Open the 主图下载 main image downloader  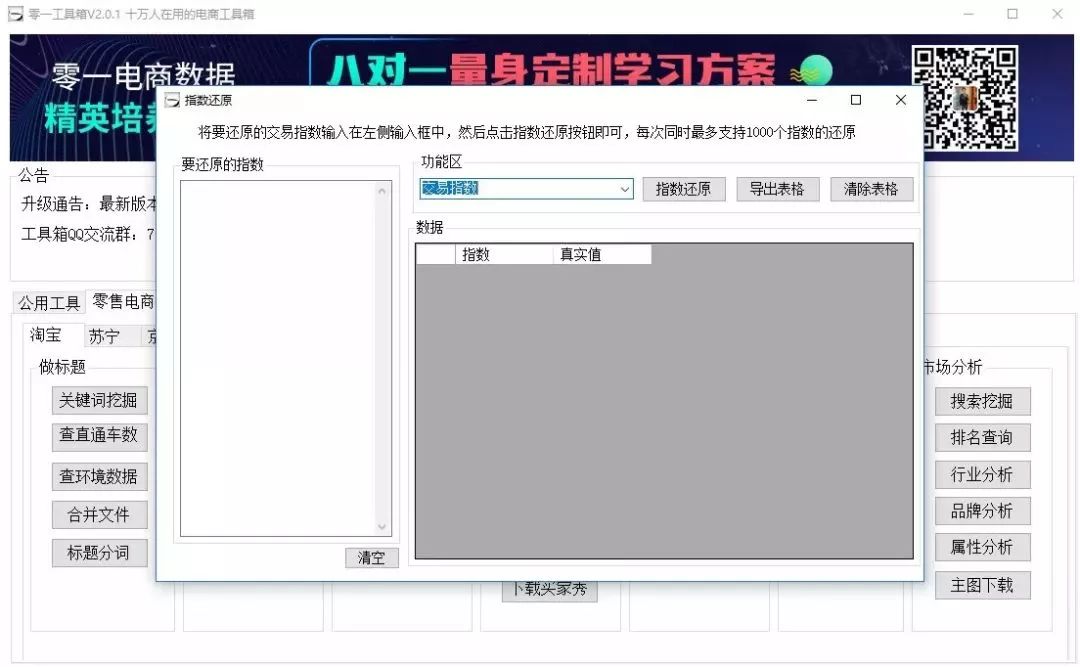(x=982, y=585)
